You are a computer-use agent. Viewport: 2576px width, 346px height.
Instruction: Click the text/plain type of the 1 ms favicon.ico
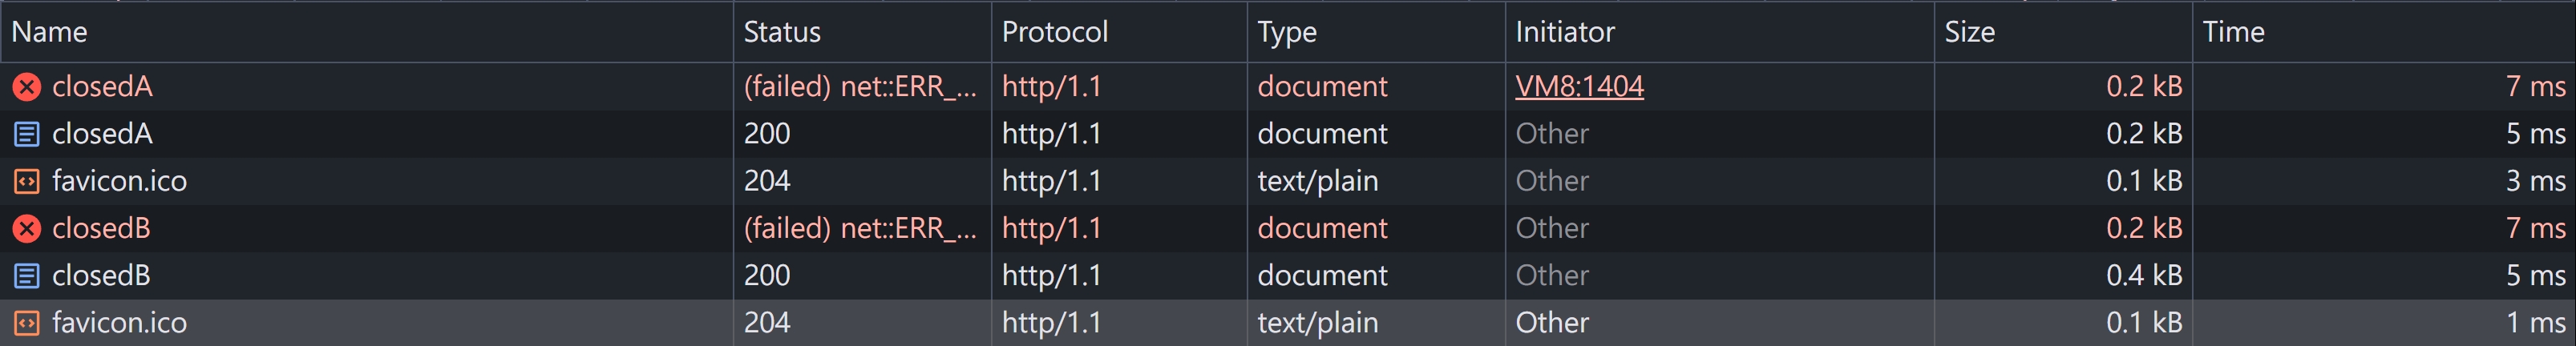click(1318, 323)
